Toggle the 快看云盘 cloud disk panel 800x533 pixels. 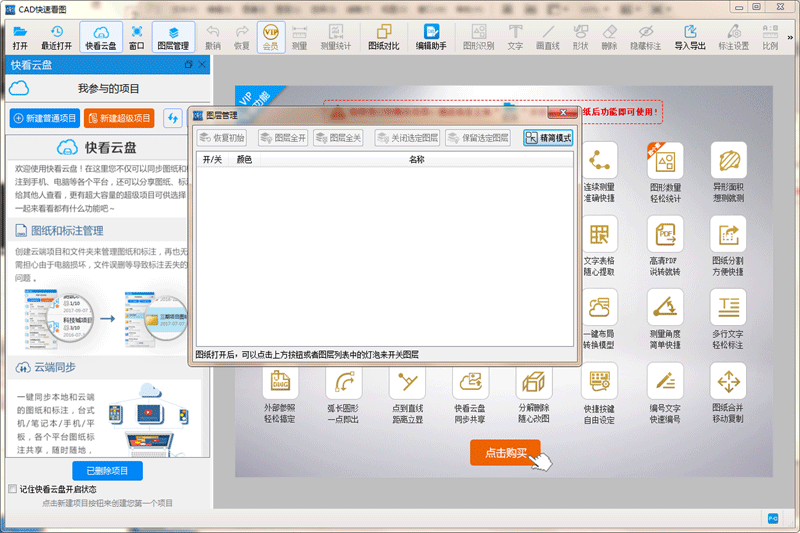[100, 38]
